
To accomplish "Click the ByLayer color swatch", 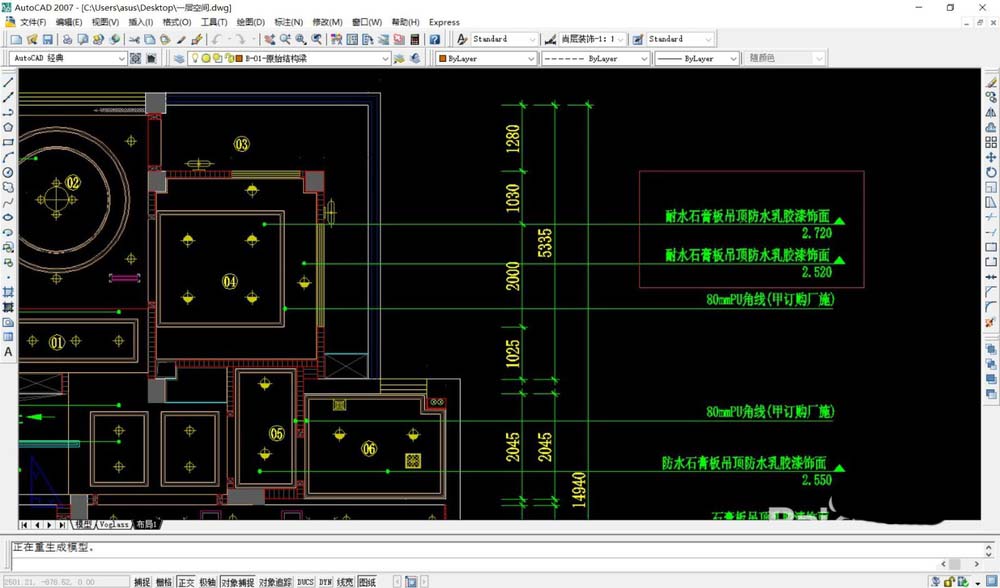I will (x=443, y=57).
